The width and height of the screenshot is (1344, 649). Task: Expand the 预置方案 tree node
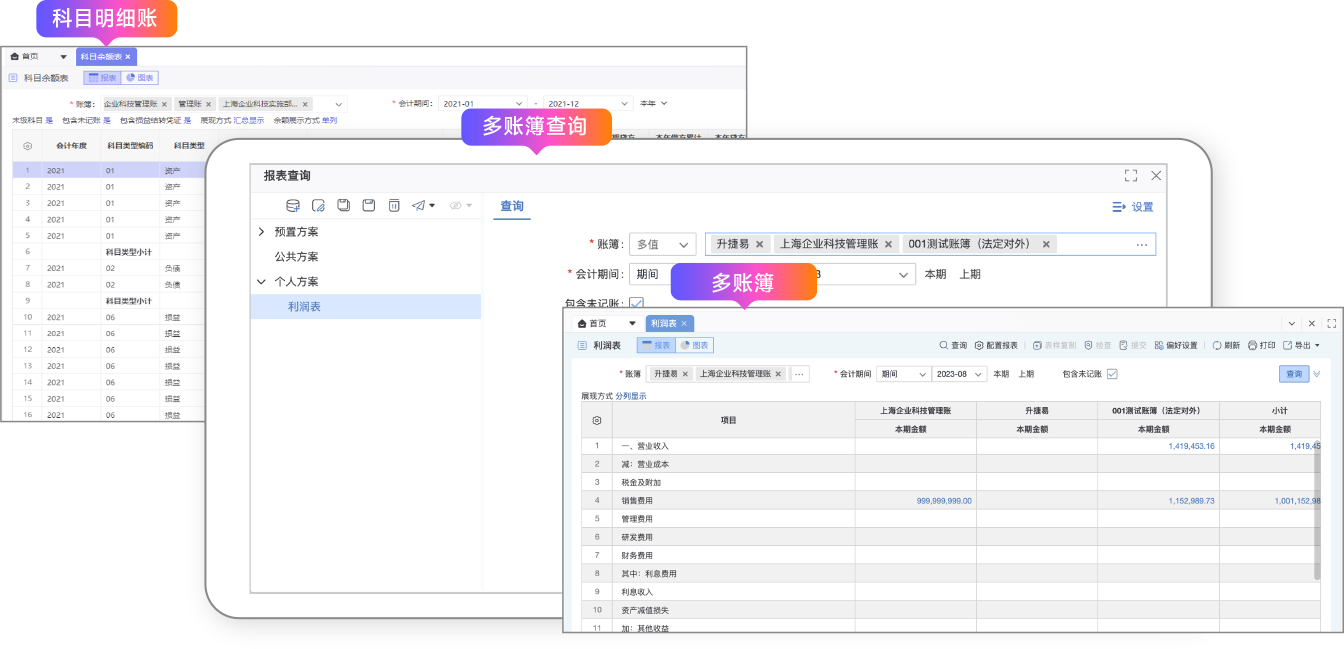click(262, 232)
